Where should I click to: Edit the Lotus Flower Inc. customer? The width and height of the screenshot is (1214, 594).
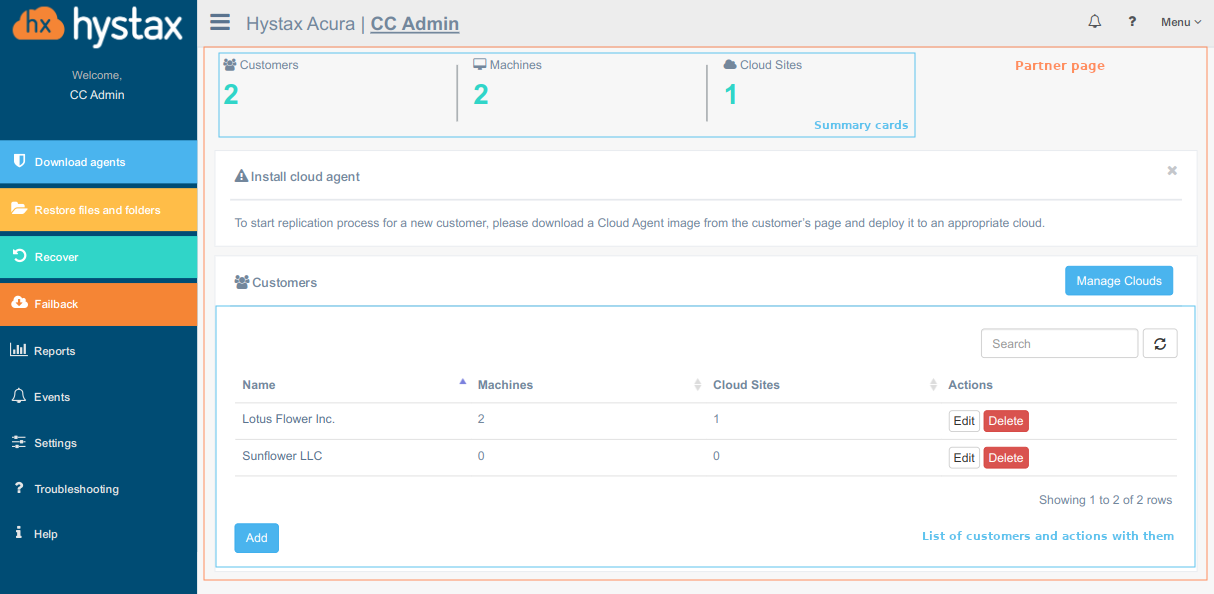964,421
